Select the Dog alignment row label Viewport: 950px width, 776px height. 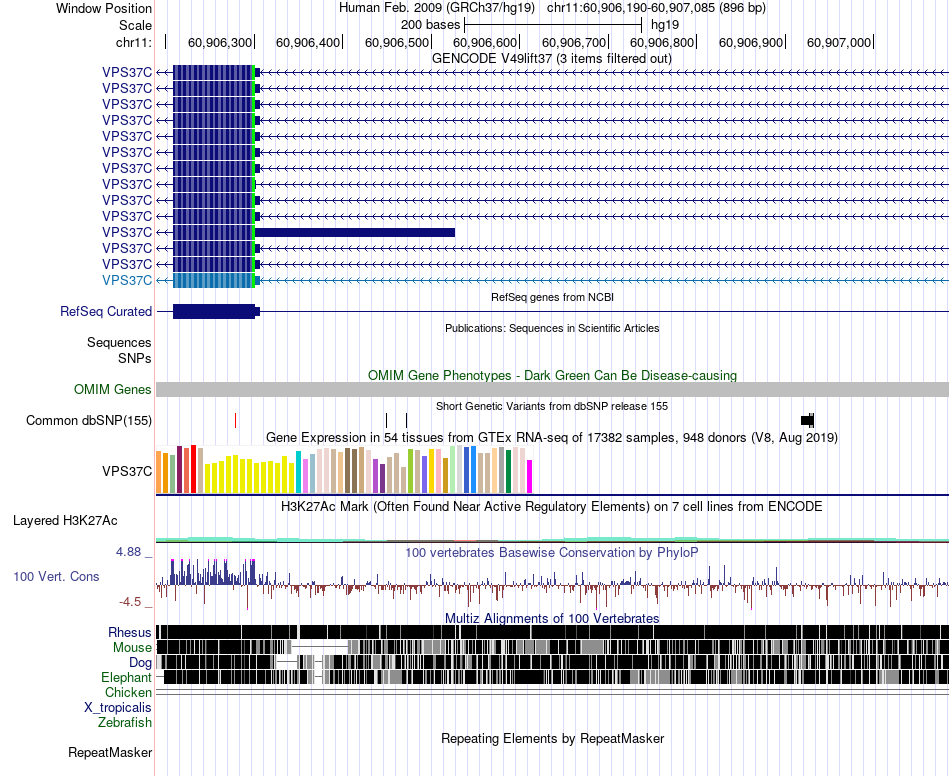(x=140, y=663)
